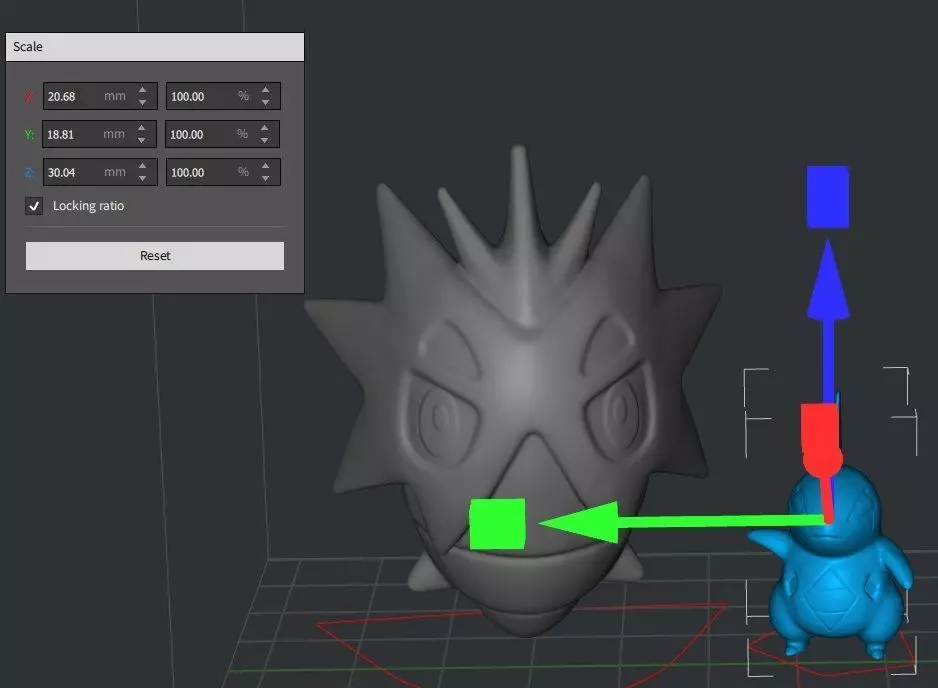Viewport: 938px width, 688px height.
Task: Click the Z scale percentage field
Action: coord(223,172)
